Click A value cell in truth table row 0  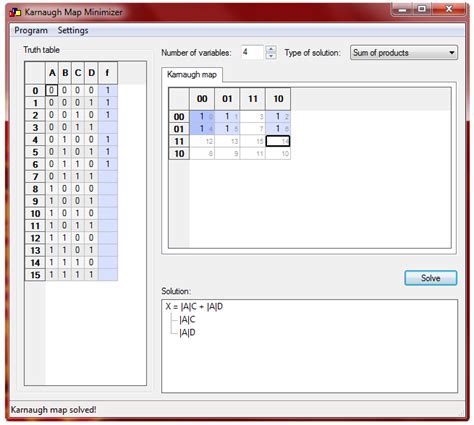(x=52, y=90)
